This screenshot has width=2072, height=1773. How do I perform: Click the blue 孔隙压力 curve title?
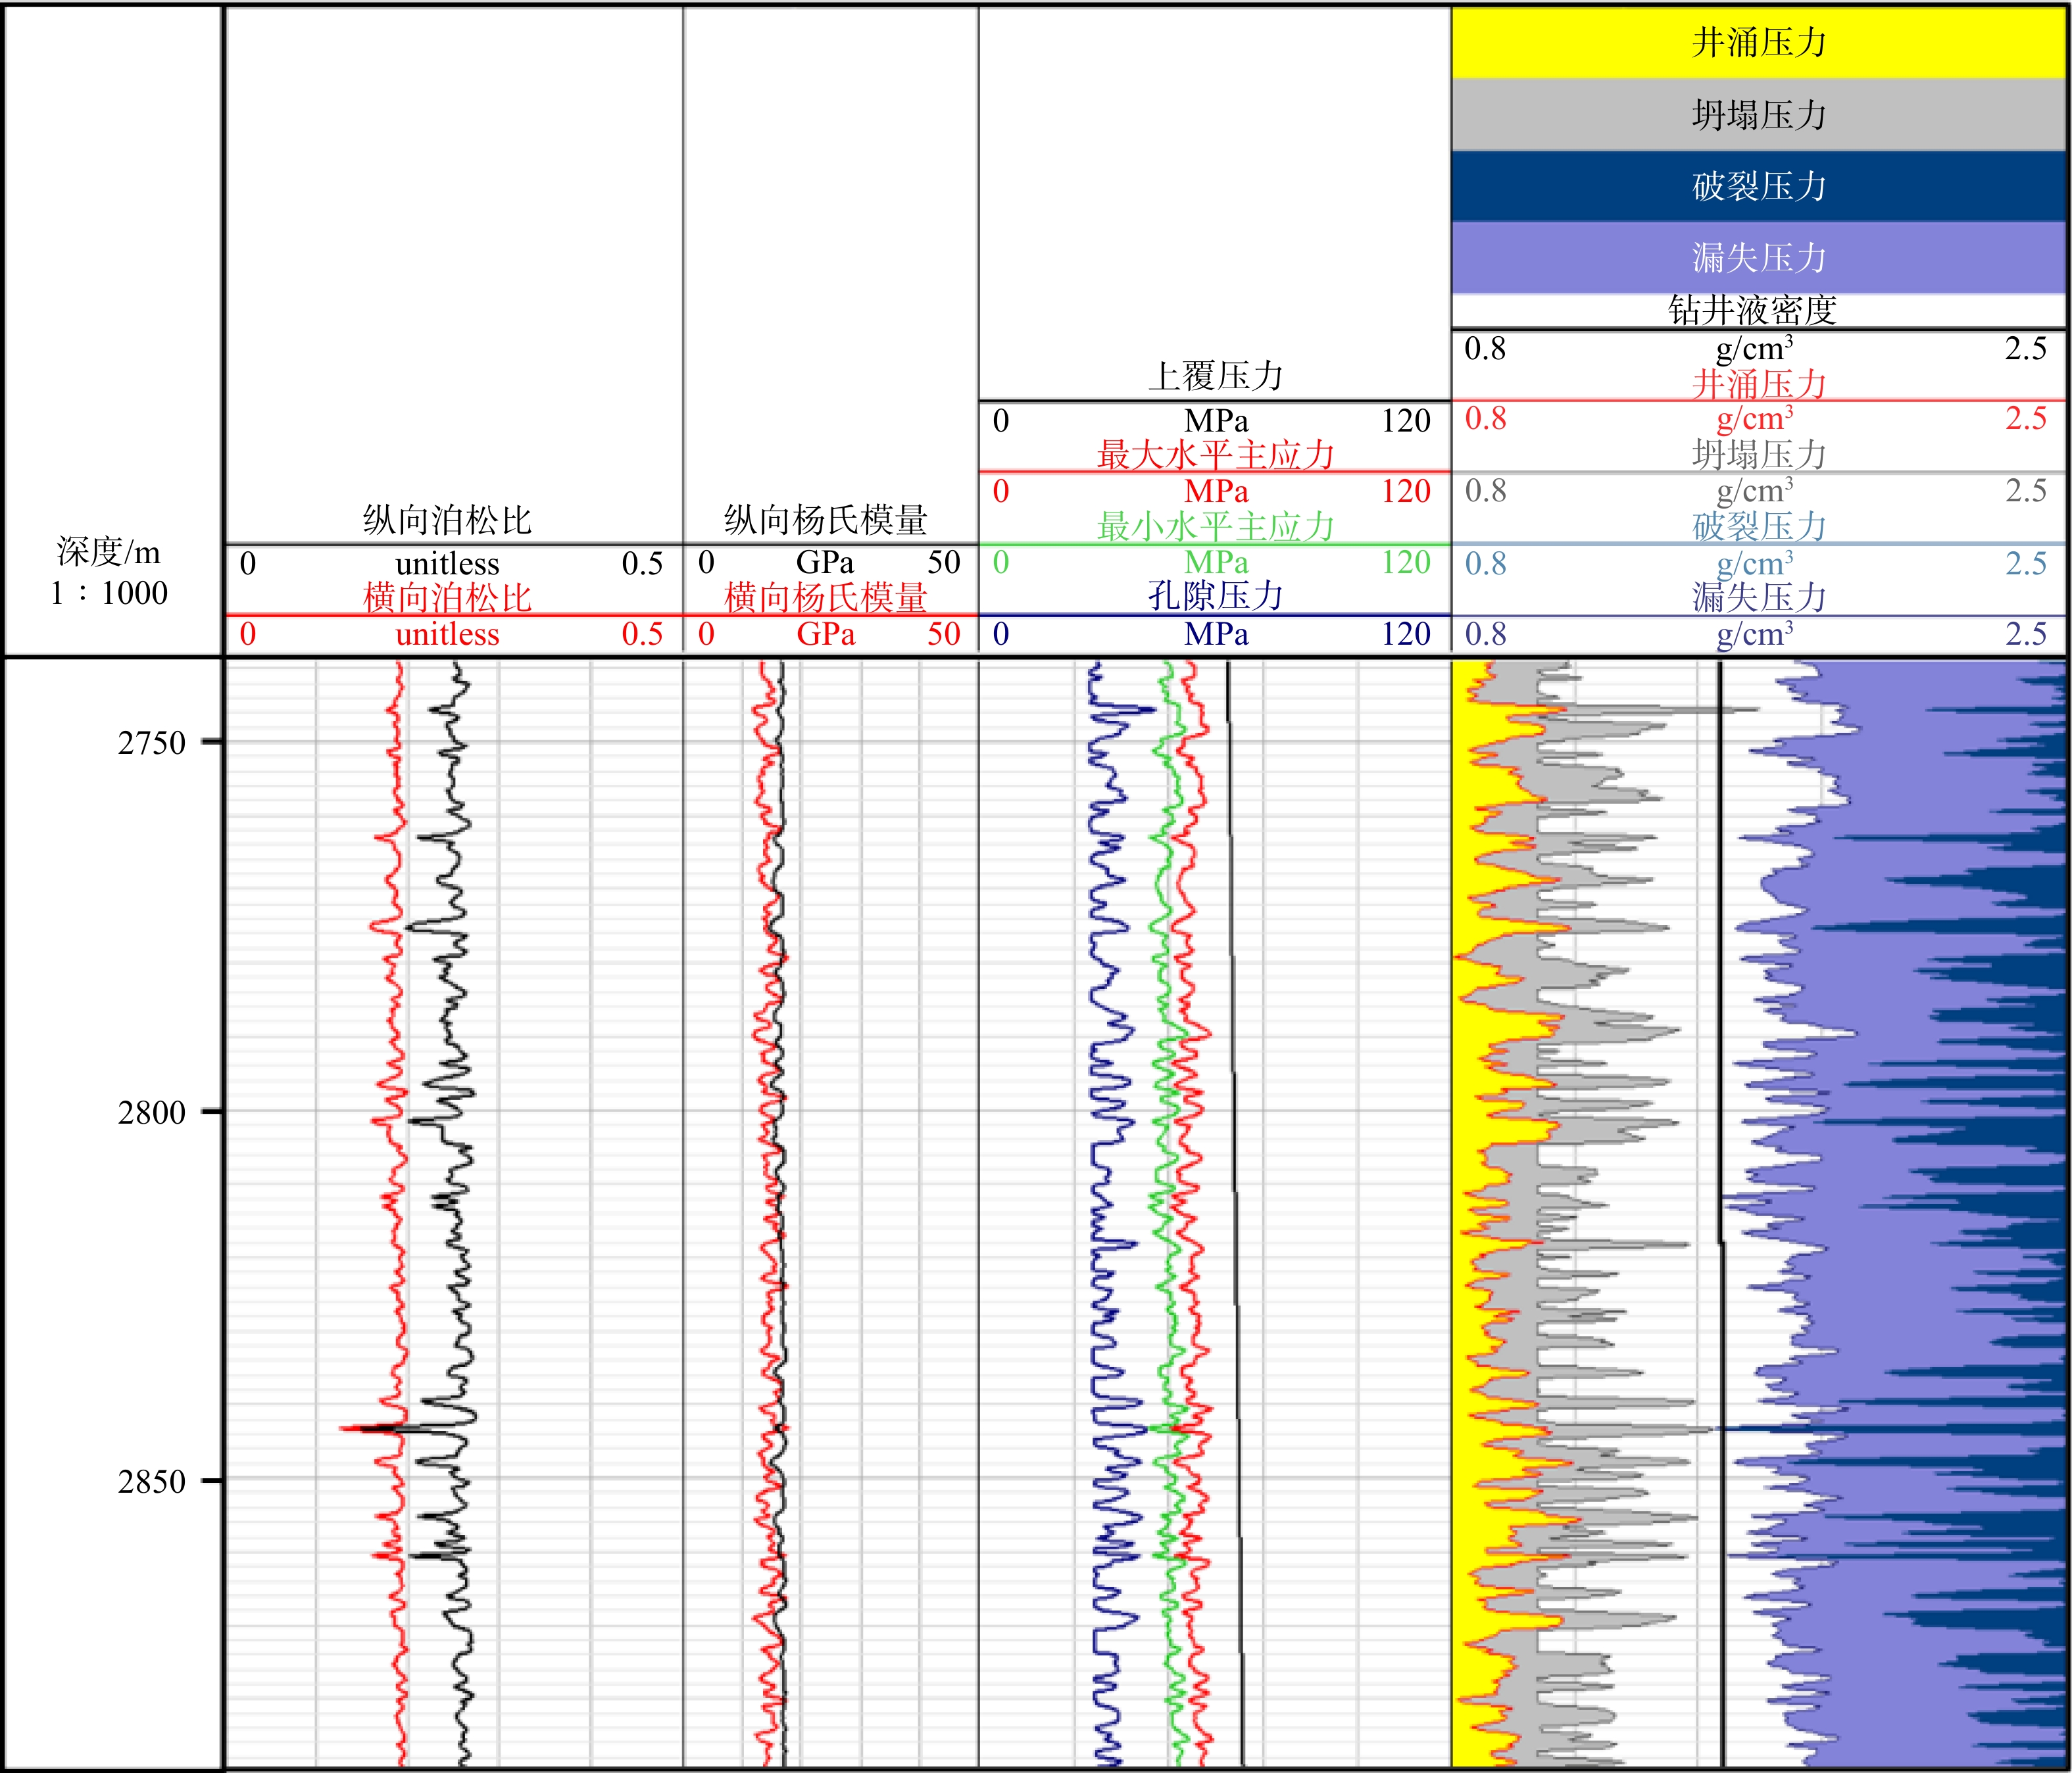(1215, 596)
